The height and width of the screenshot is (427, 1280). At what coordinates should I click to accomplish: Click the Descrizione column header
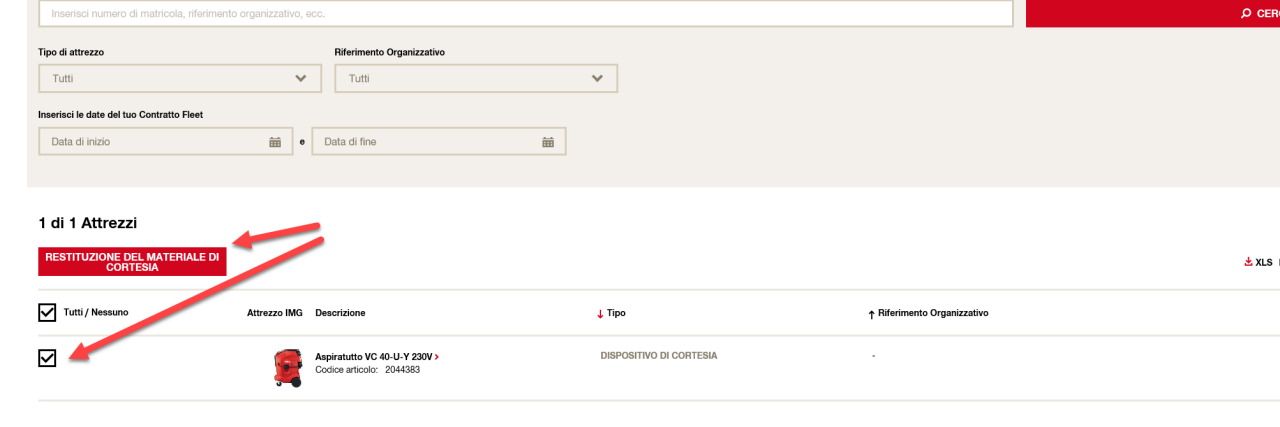pyautogui.click(x=340, y=313)
